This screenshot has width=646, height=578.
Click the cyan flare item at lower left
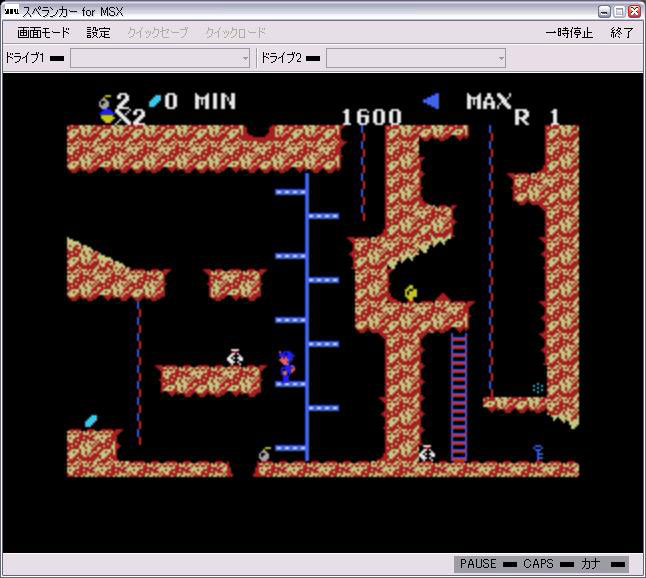91,421
